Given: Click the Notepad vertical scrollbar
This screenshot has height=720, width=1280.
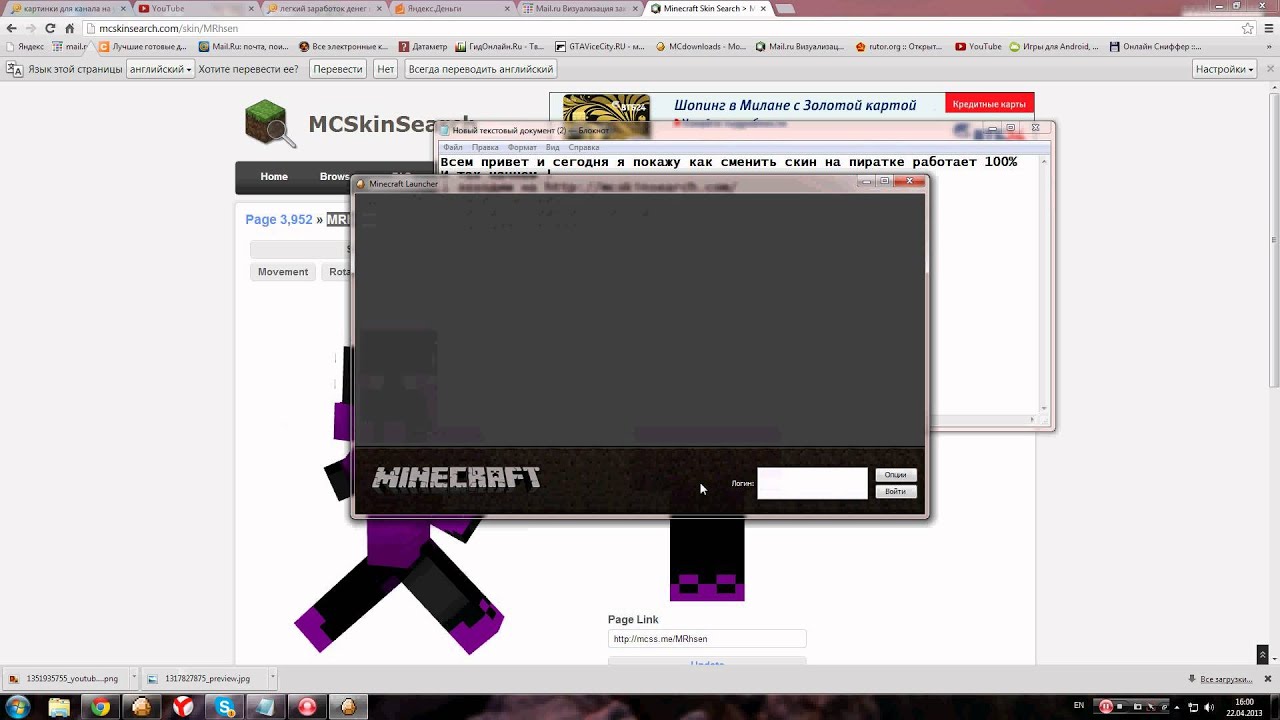Looking at the screenshot, I should tap(1045, 284).
